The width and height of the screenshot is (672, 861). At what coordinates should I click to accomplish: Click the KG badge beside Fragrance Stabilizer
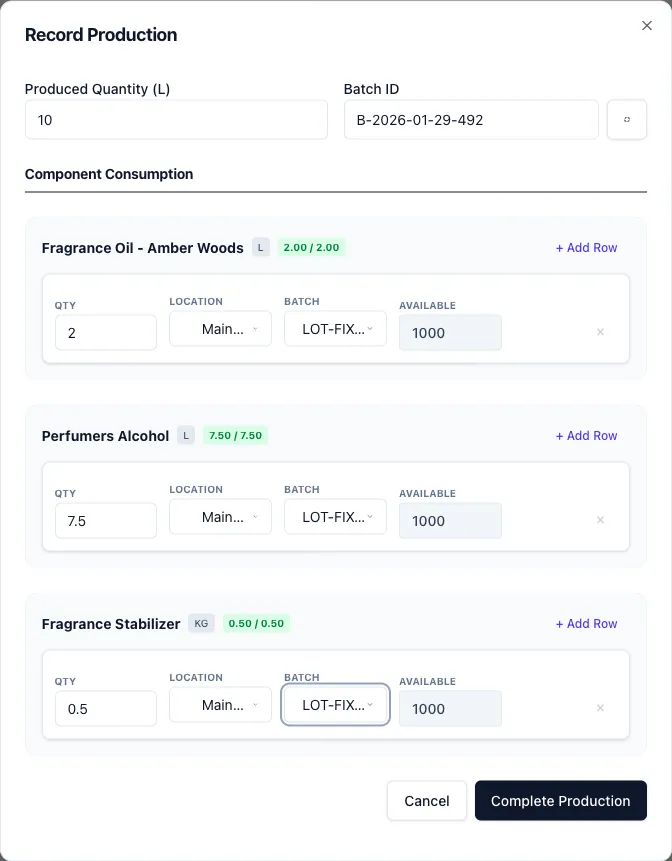point(201,623)
